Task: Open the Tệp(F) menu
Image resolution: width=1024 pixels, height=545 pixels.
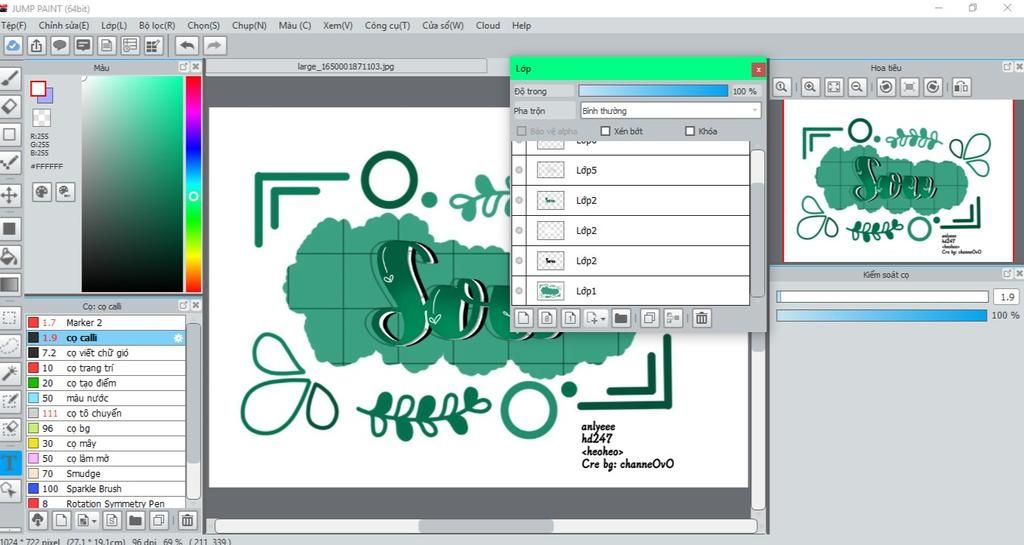Action: click(x=14, y=25)
